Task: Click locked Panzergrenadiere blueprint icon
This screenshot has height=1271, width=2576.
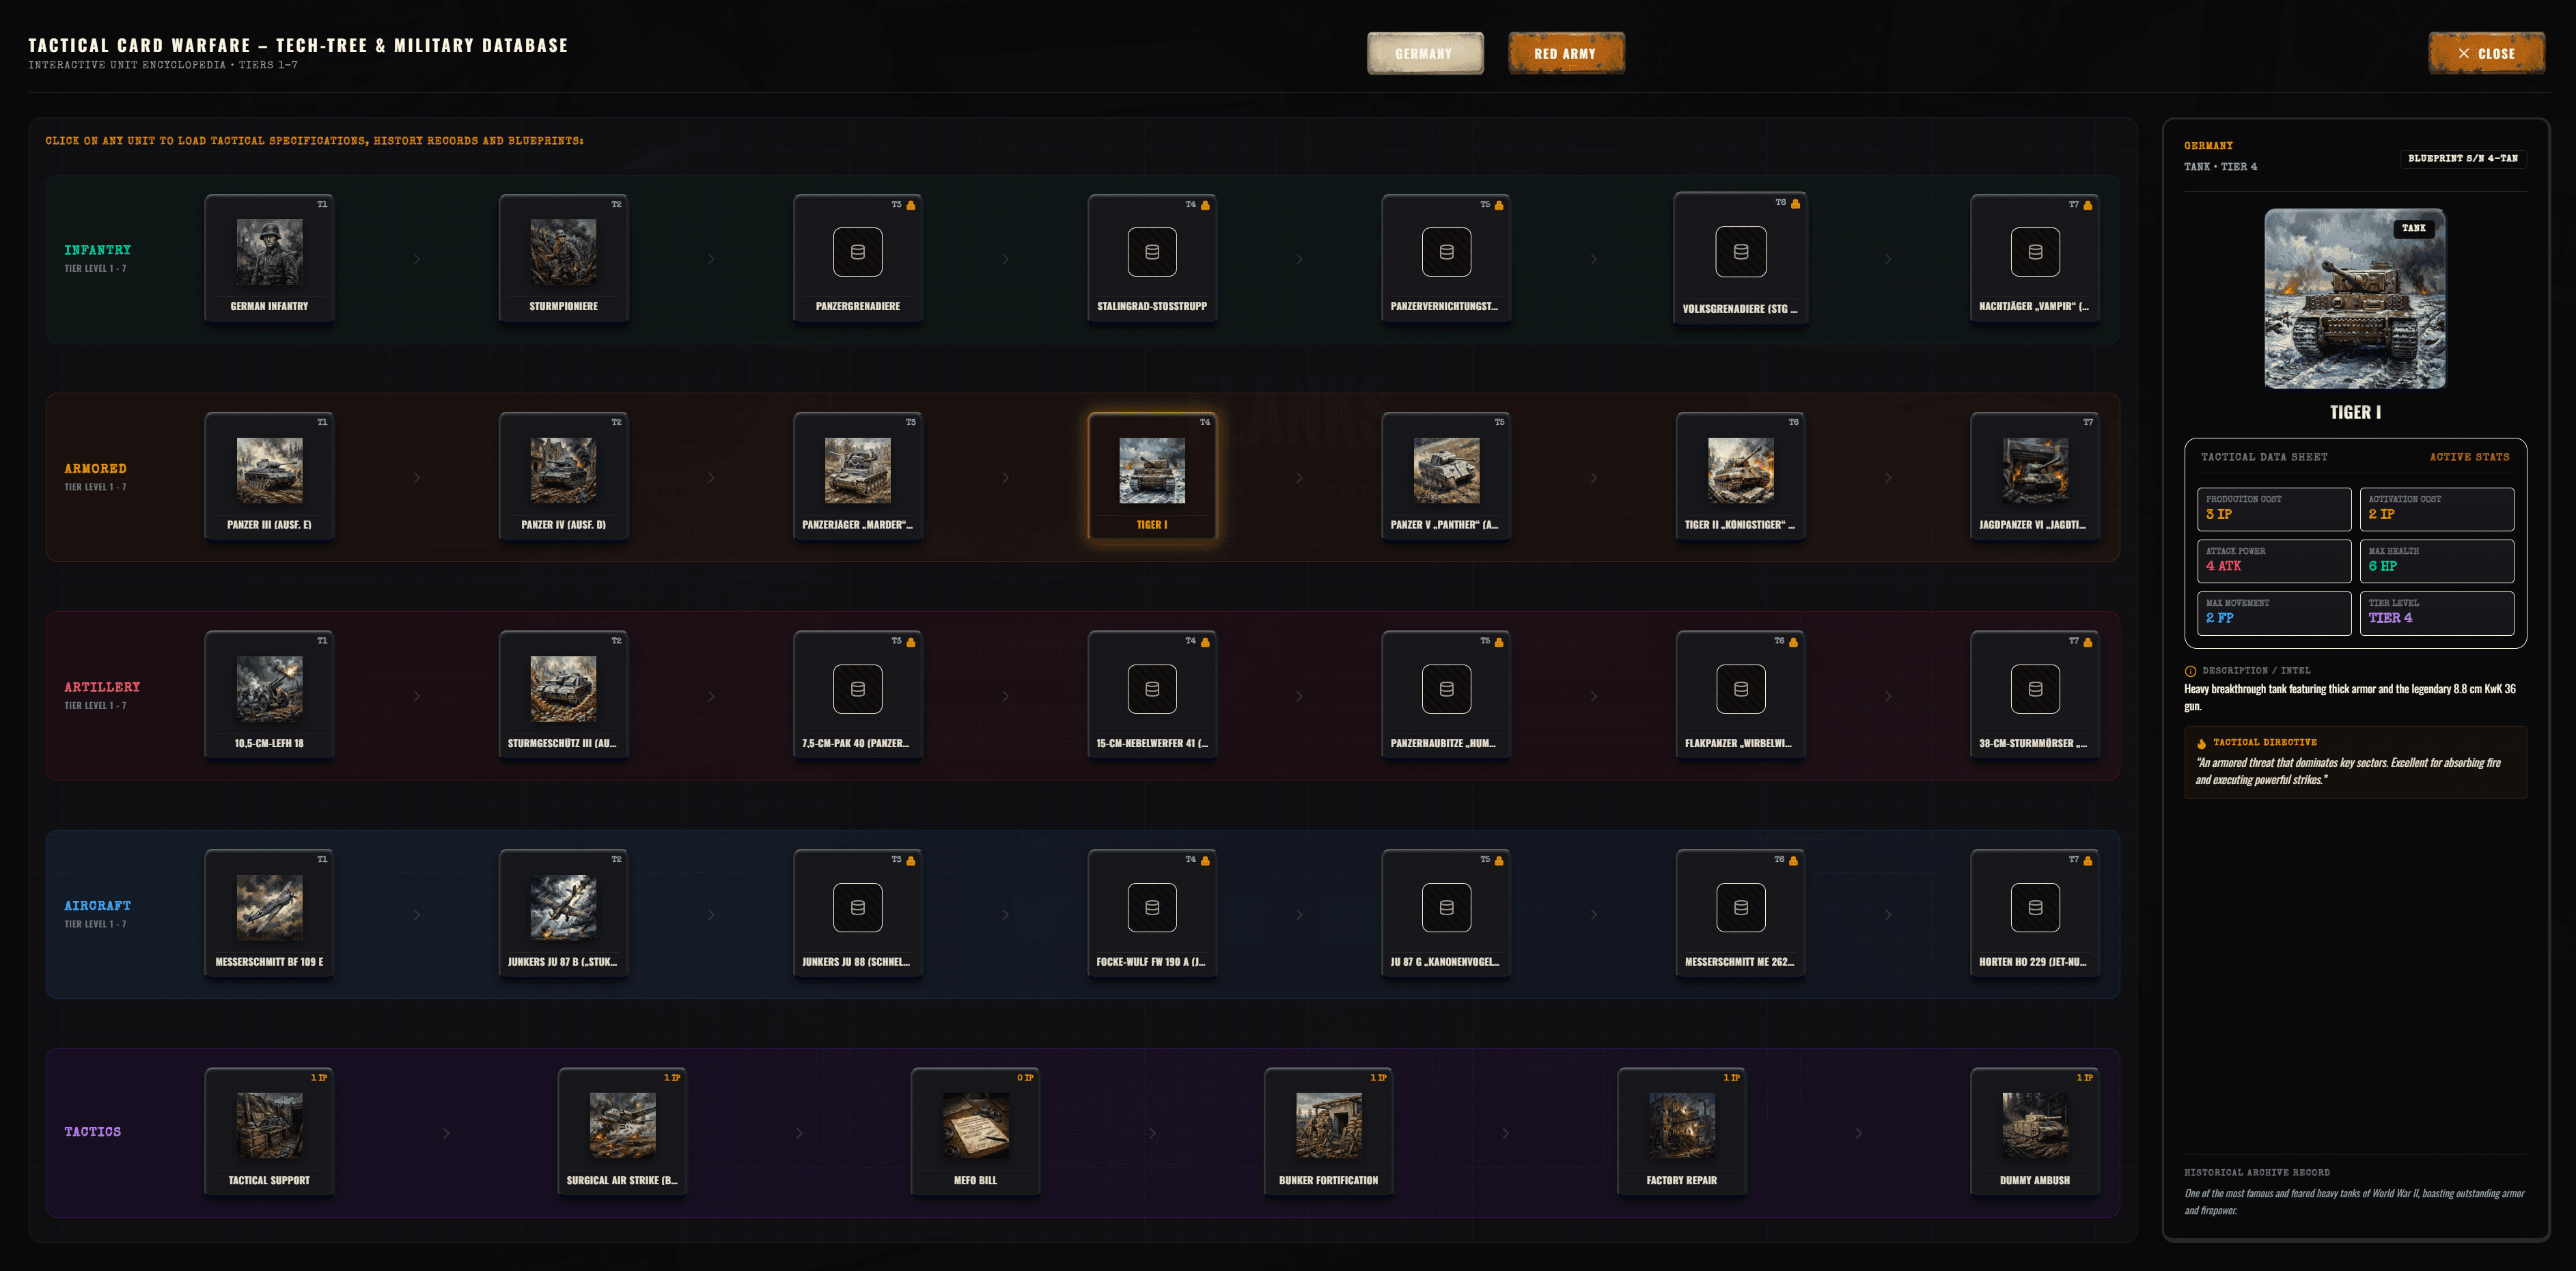Action: (858, 252)
